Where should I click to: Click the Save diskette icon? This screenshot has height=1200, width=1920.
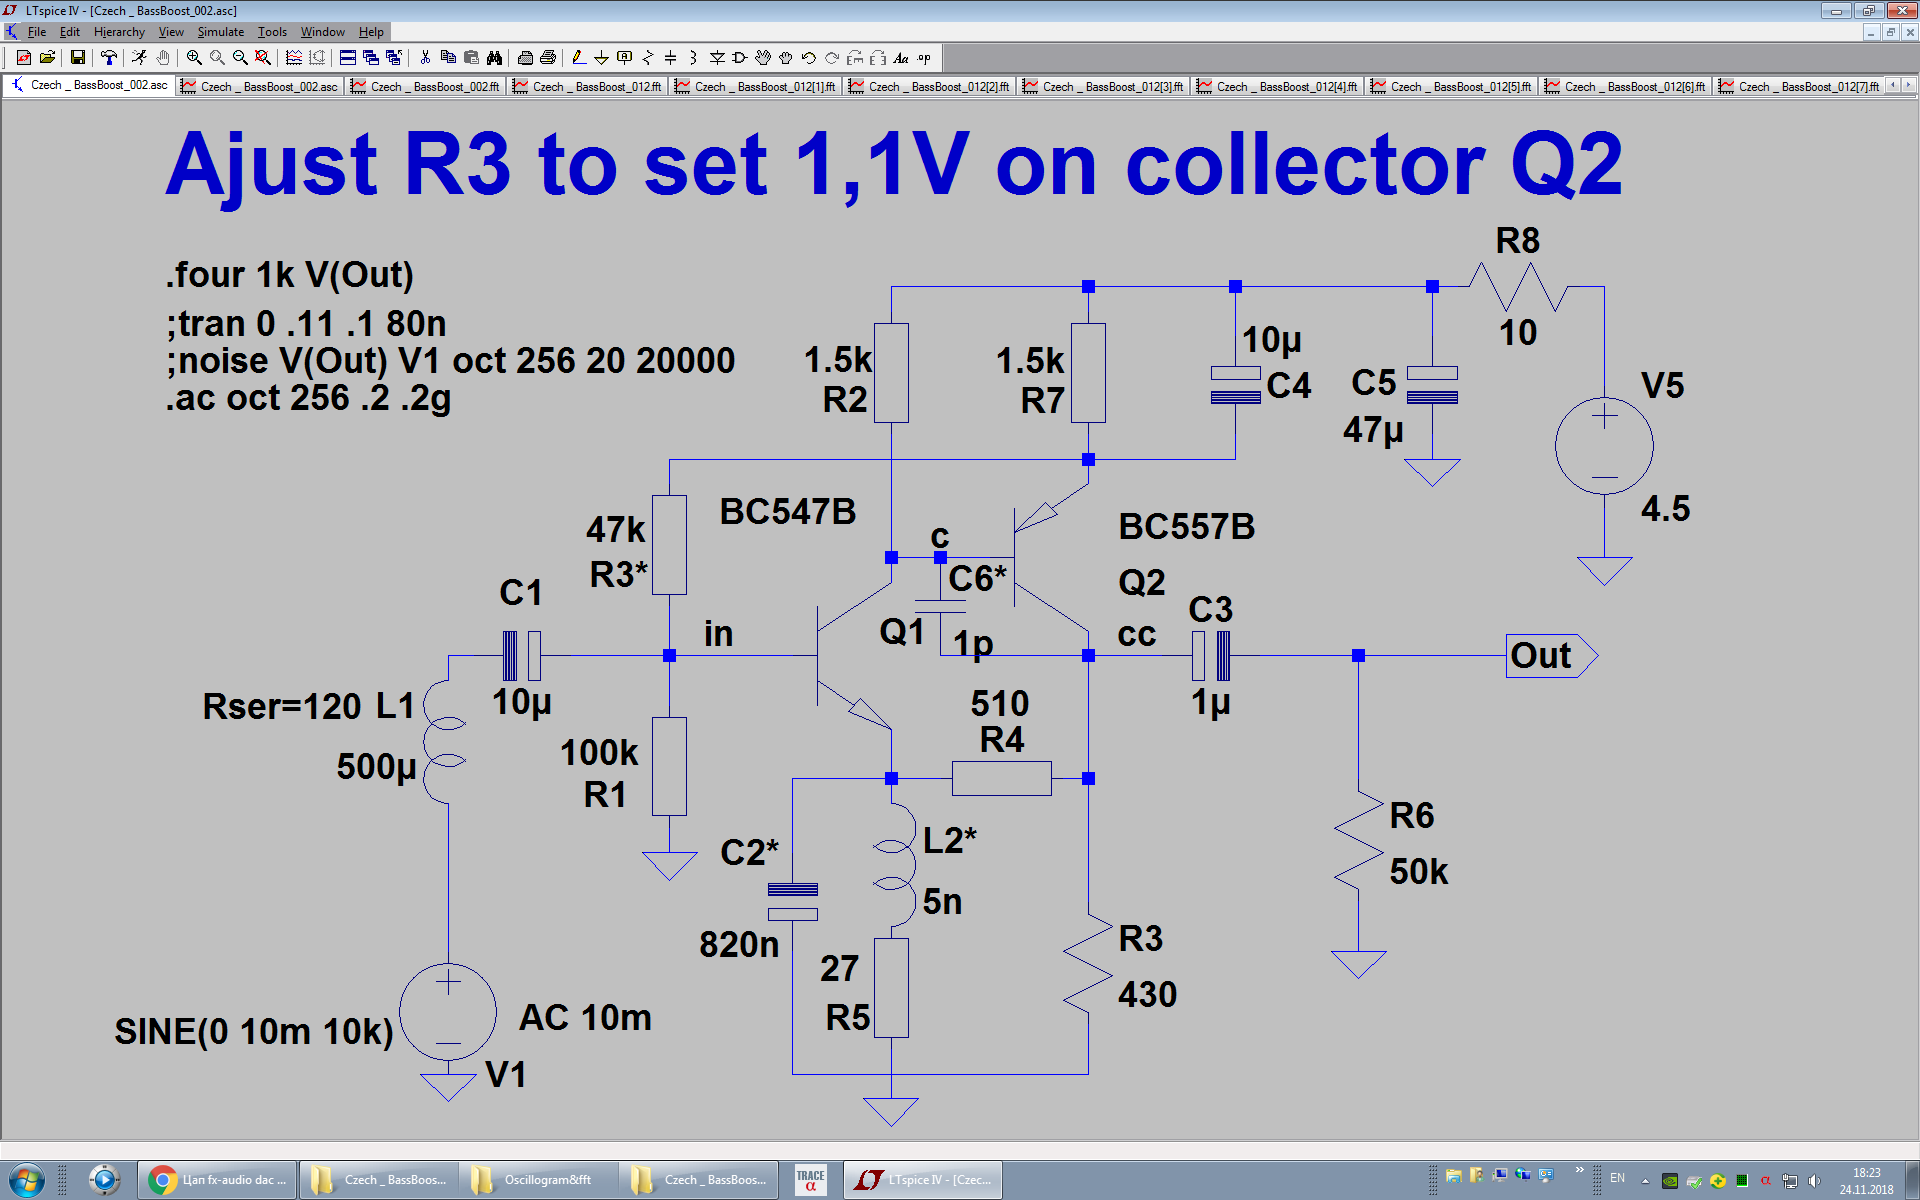tap(77, 58)
